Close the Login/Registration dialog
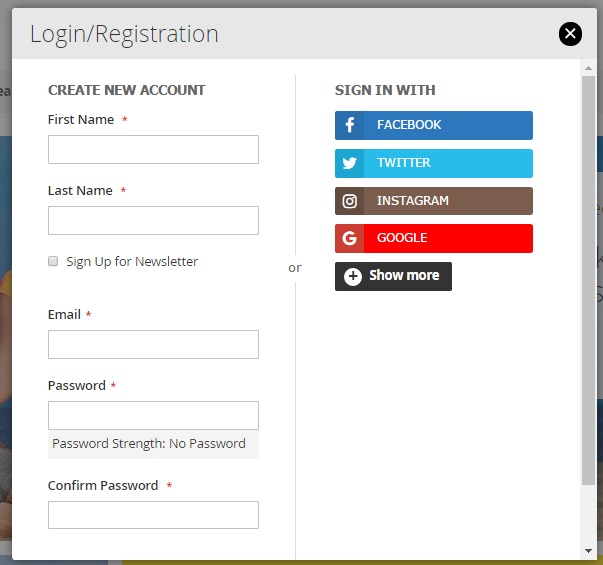603x565 pixels. click(x=570, y=34)
